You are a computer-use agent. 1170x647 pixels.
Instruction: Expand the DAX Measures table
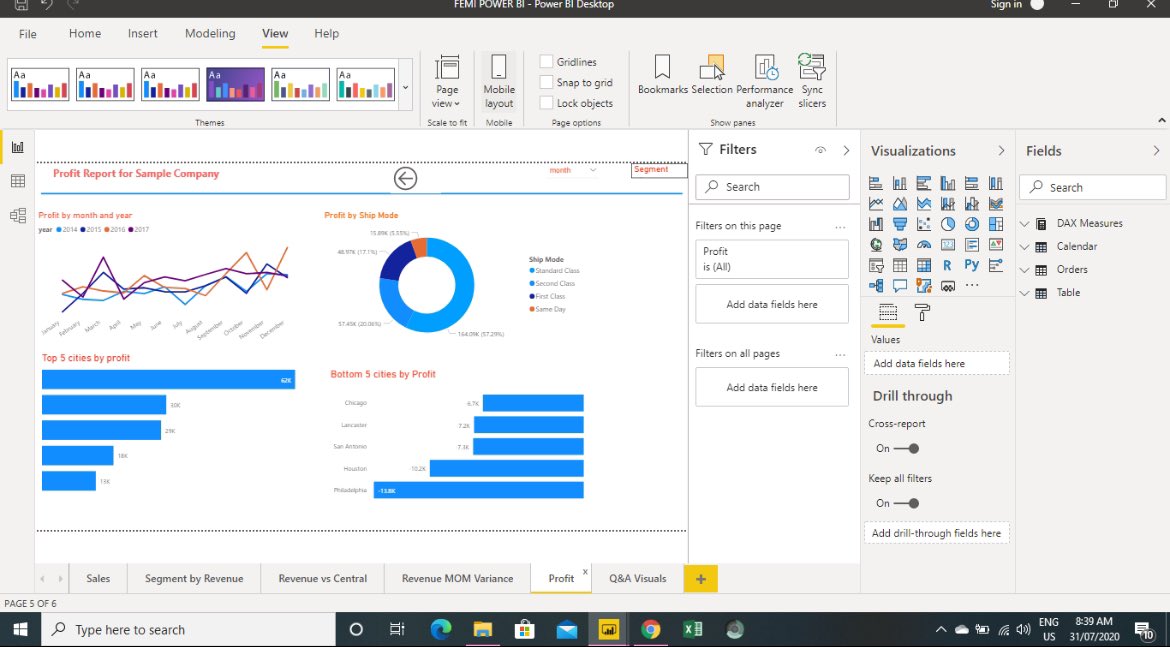pos(1024,223)
